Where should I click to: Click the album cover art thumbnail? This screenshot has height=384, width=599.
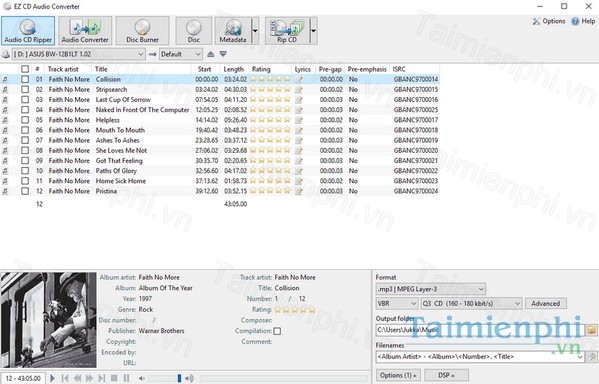pos(49,319)
